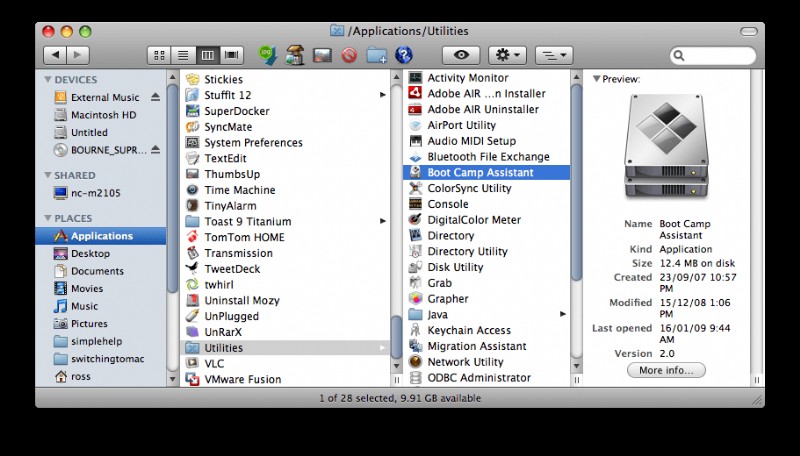Collapse the SHARED sidebar section
The image size is (800, 456).
[48, 175]
